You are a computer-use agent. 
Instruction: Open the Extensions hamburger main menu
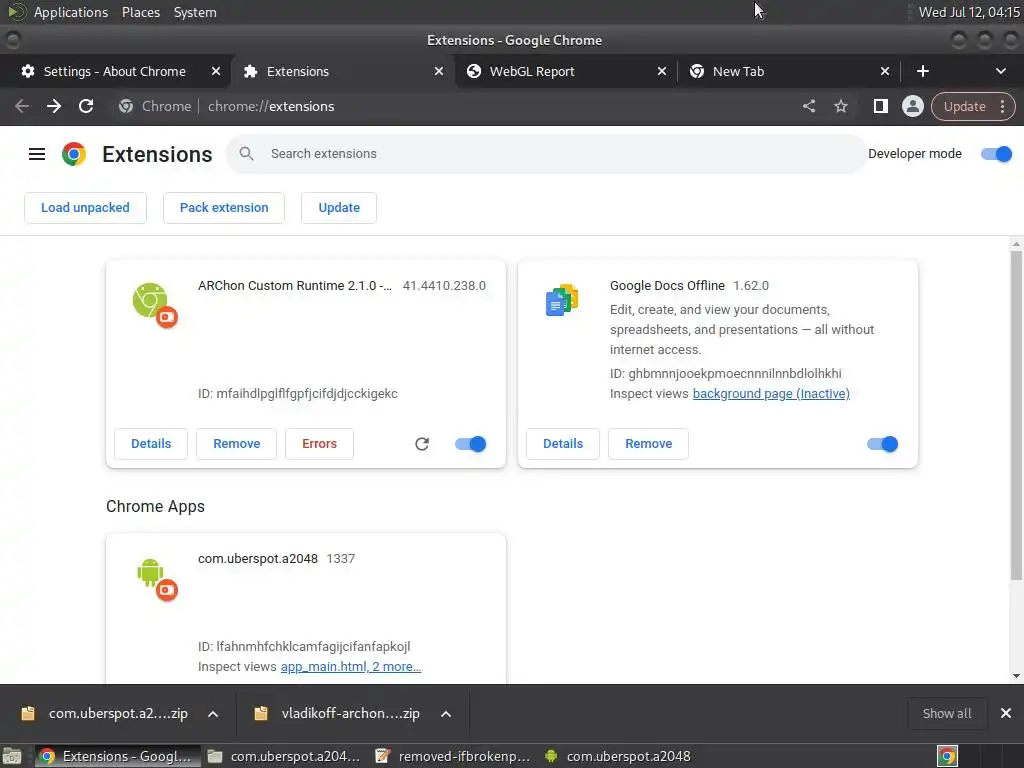click(x=37, y=154)
